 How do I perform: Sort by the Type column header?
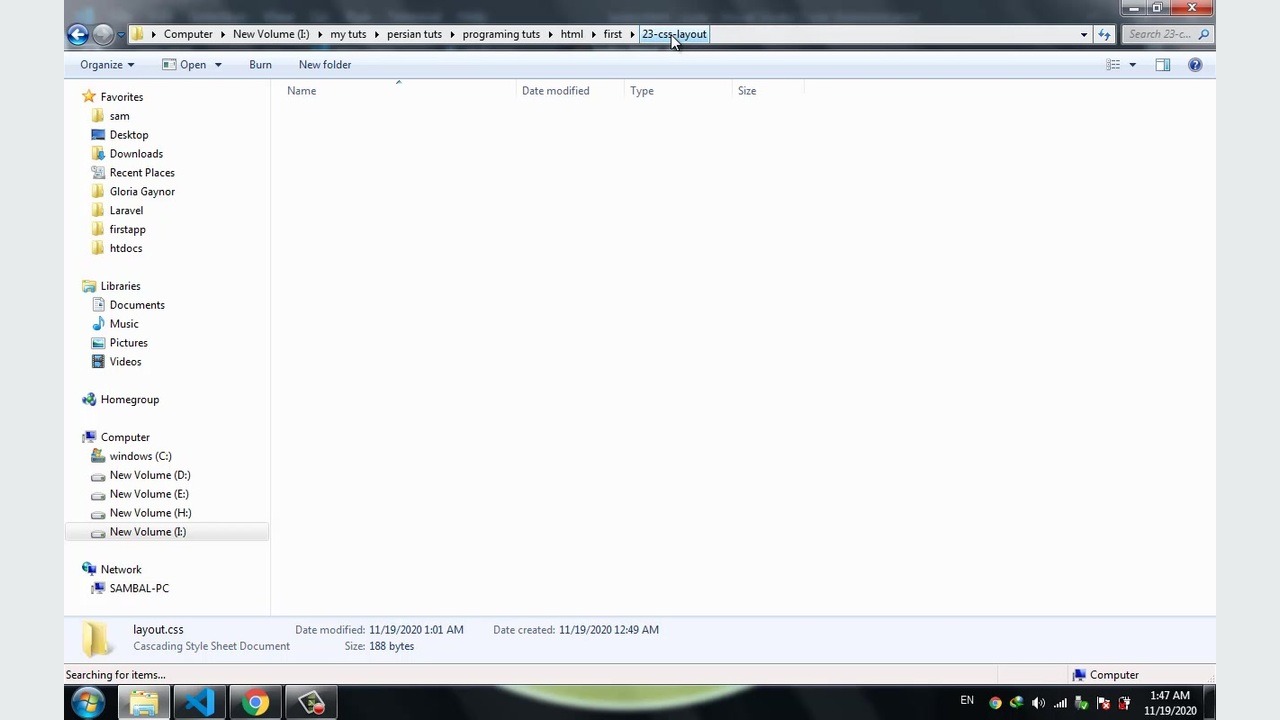678,91
